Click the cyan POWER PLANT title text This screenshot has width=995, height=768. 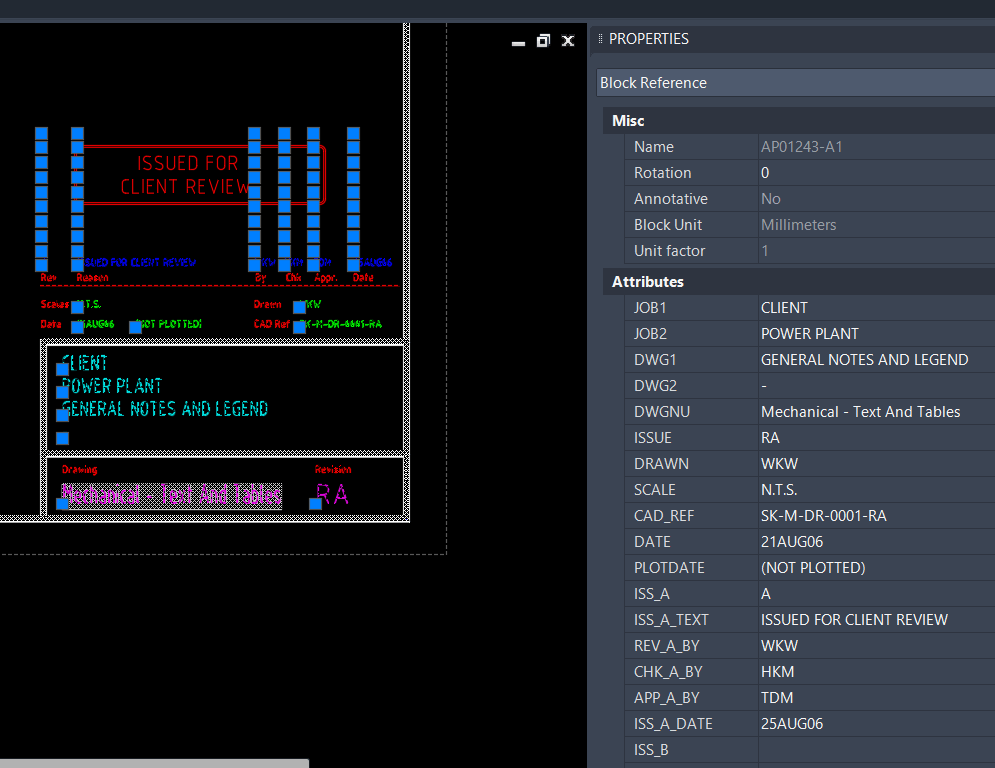coord(112,386)
